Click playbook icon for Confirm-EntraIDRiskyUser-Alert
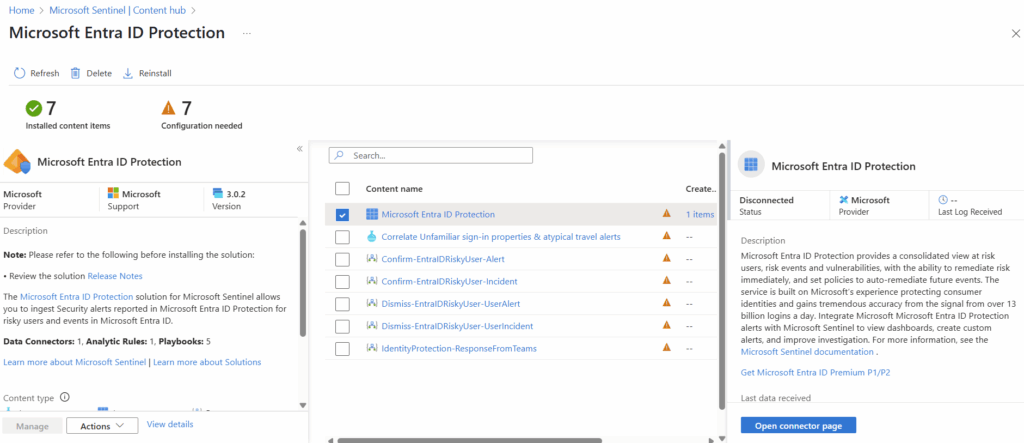 (x=372, y=259)
